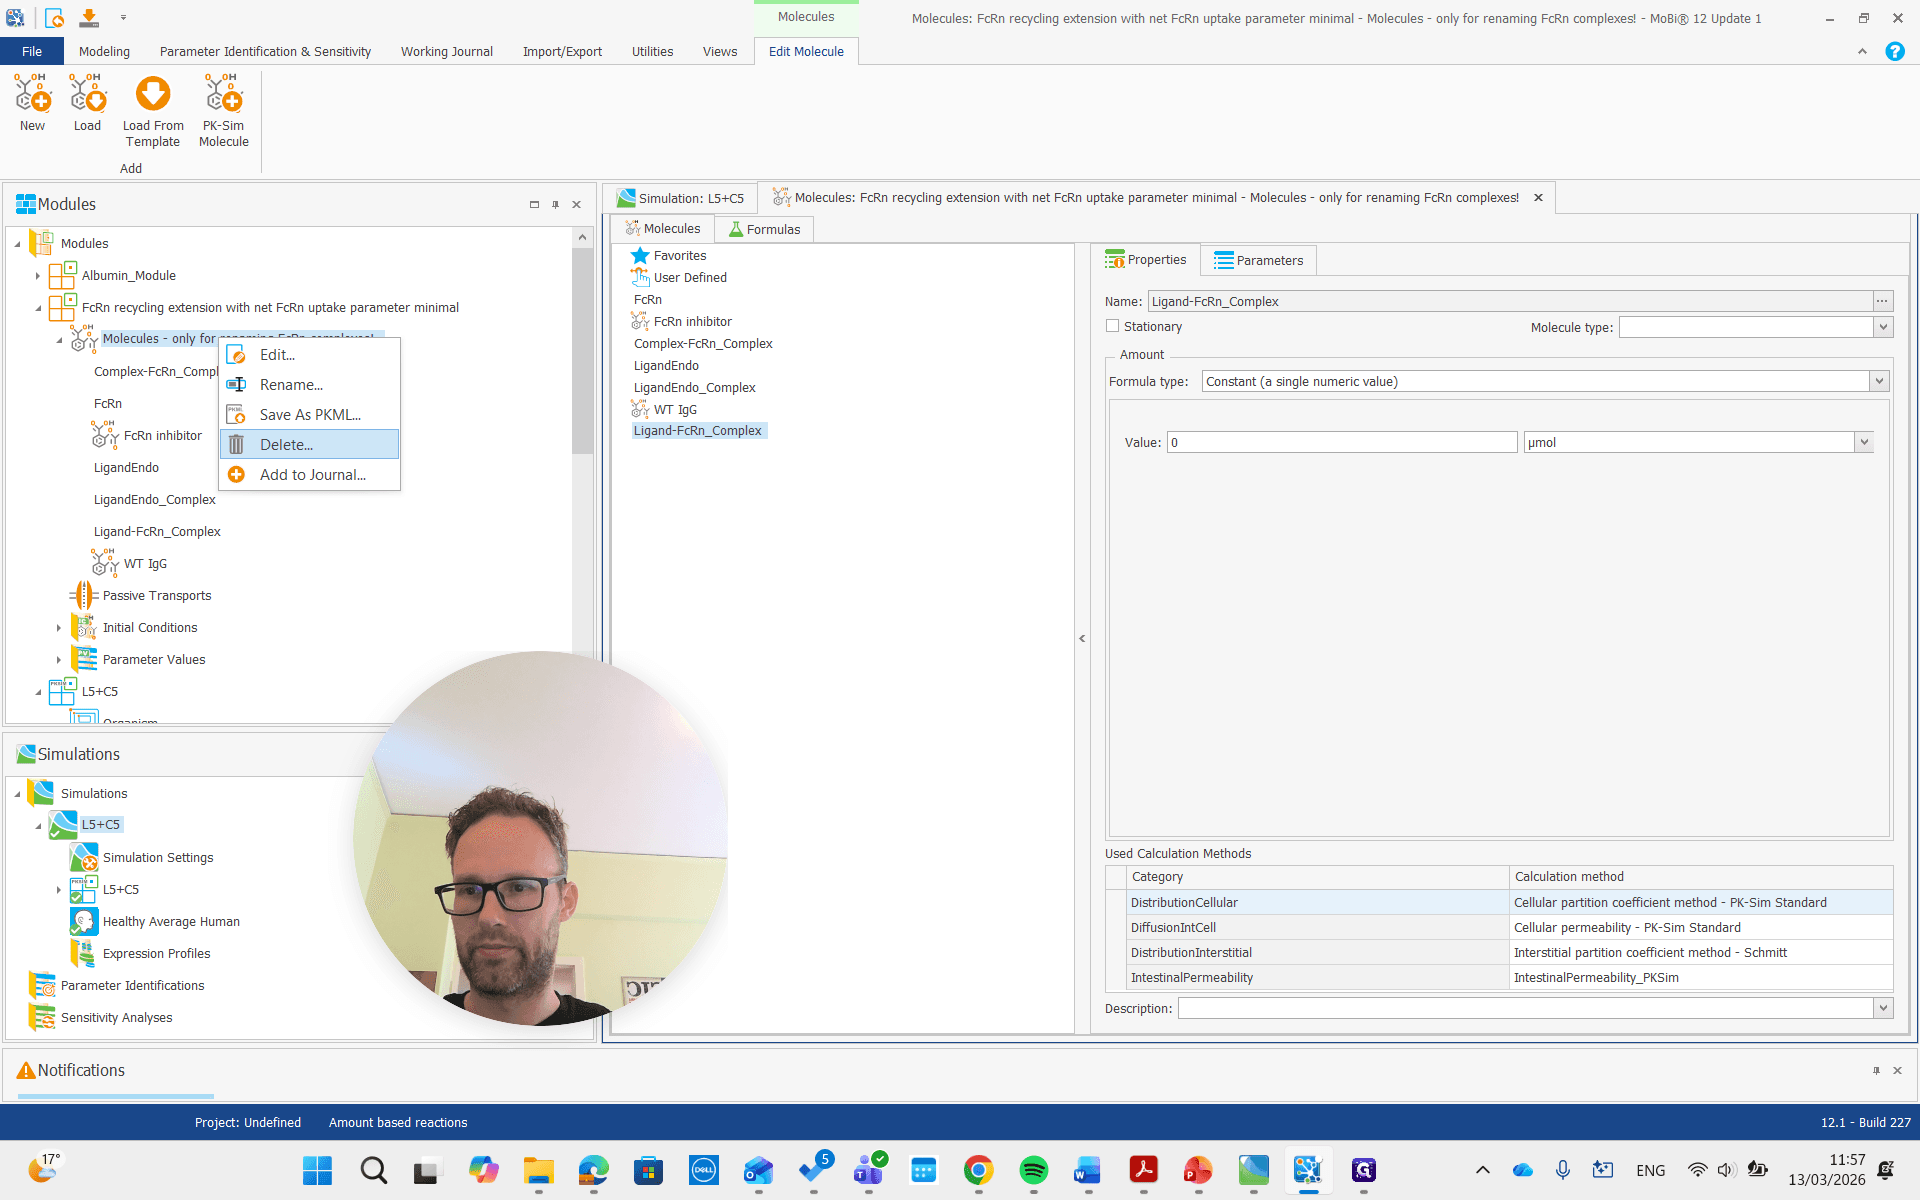Expand the Albumin_Module tree node
1920x1200 pixels.
coord(38,276)
